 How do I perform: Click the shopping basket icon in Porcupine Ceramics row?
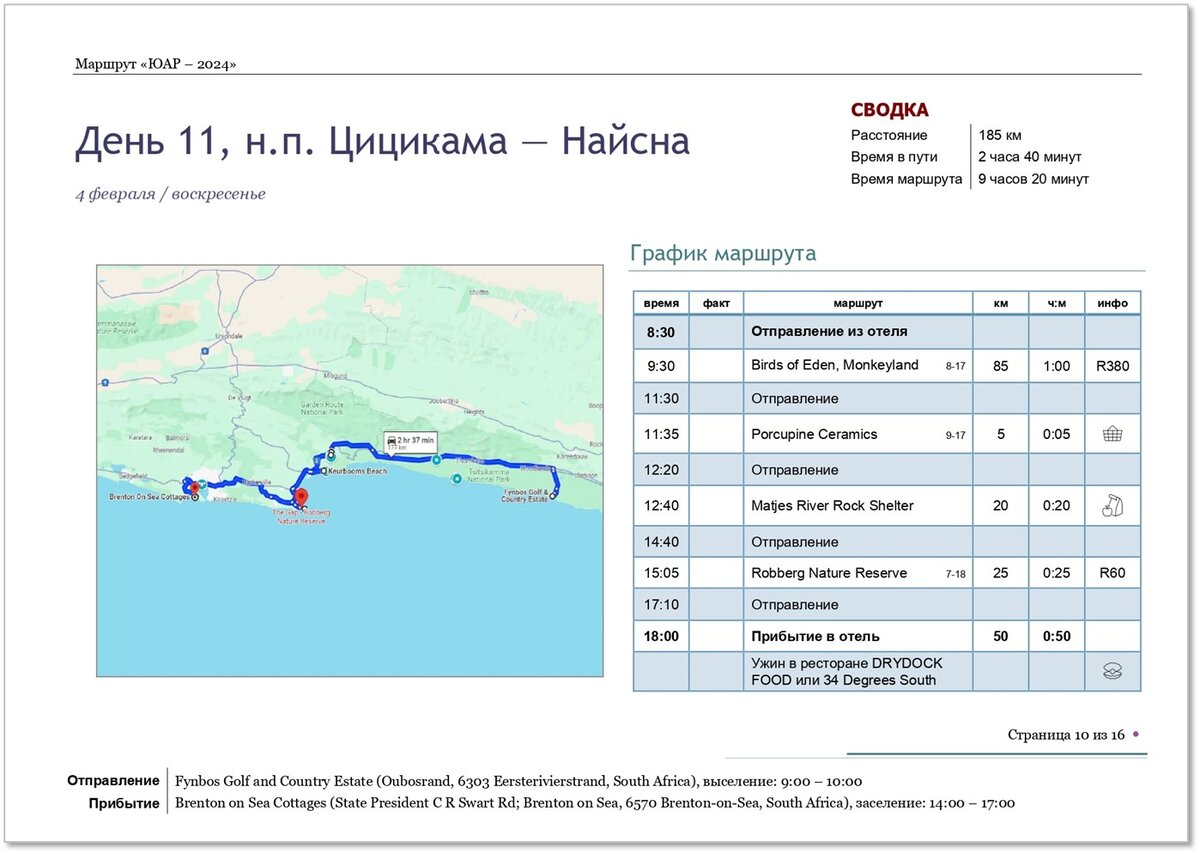(1112, 434)
